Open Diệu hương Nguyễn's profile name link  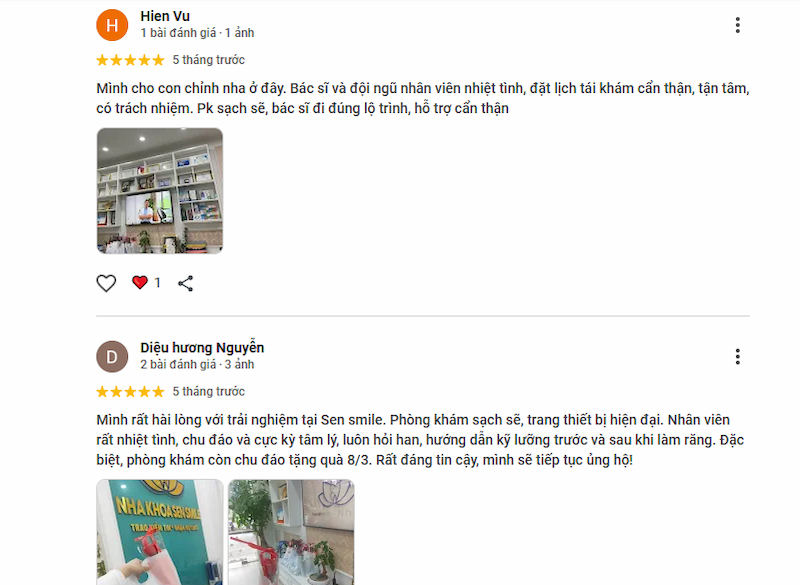[202, 348]
